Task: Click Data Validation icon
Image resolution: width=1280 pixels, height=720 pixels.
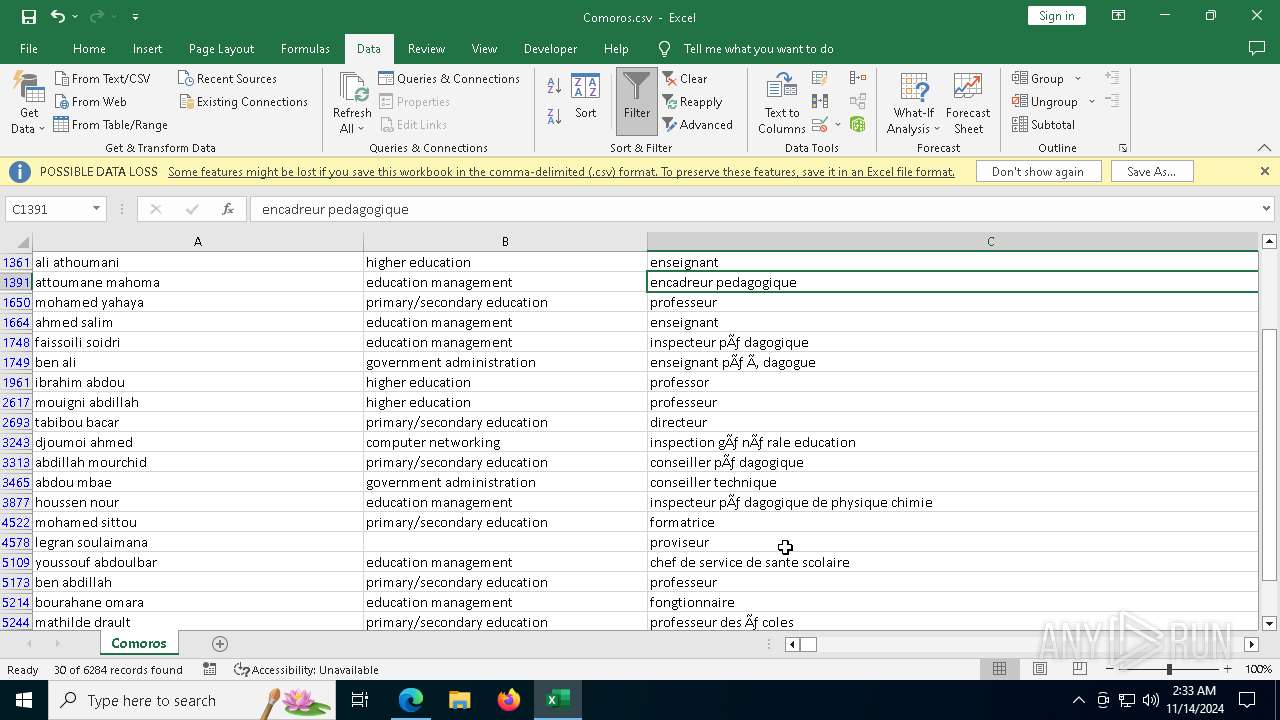Action: 820,124
